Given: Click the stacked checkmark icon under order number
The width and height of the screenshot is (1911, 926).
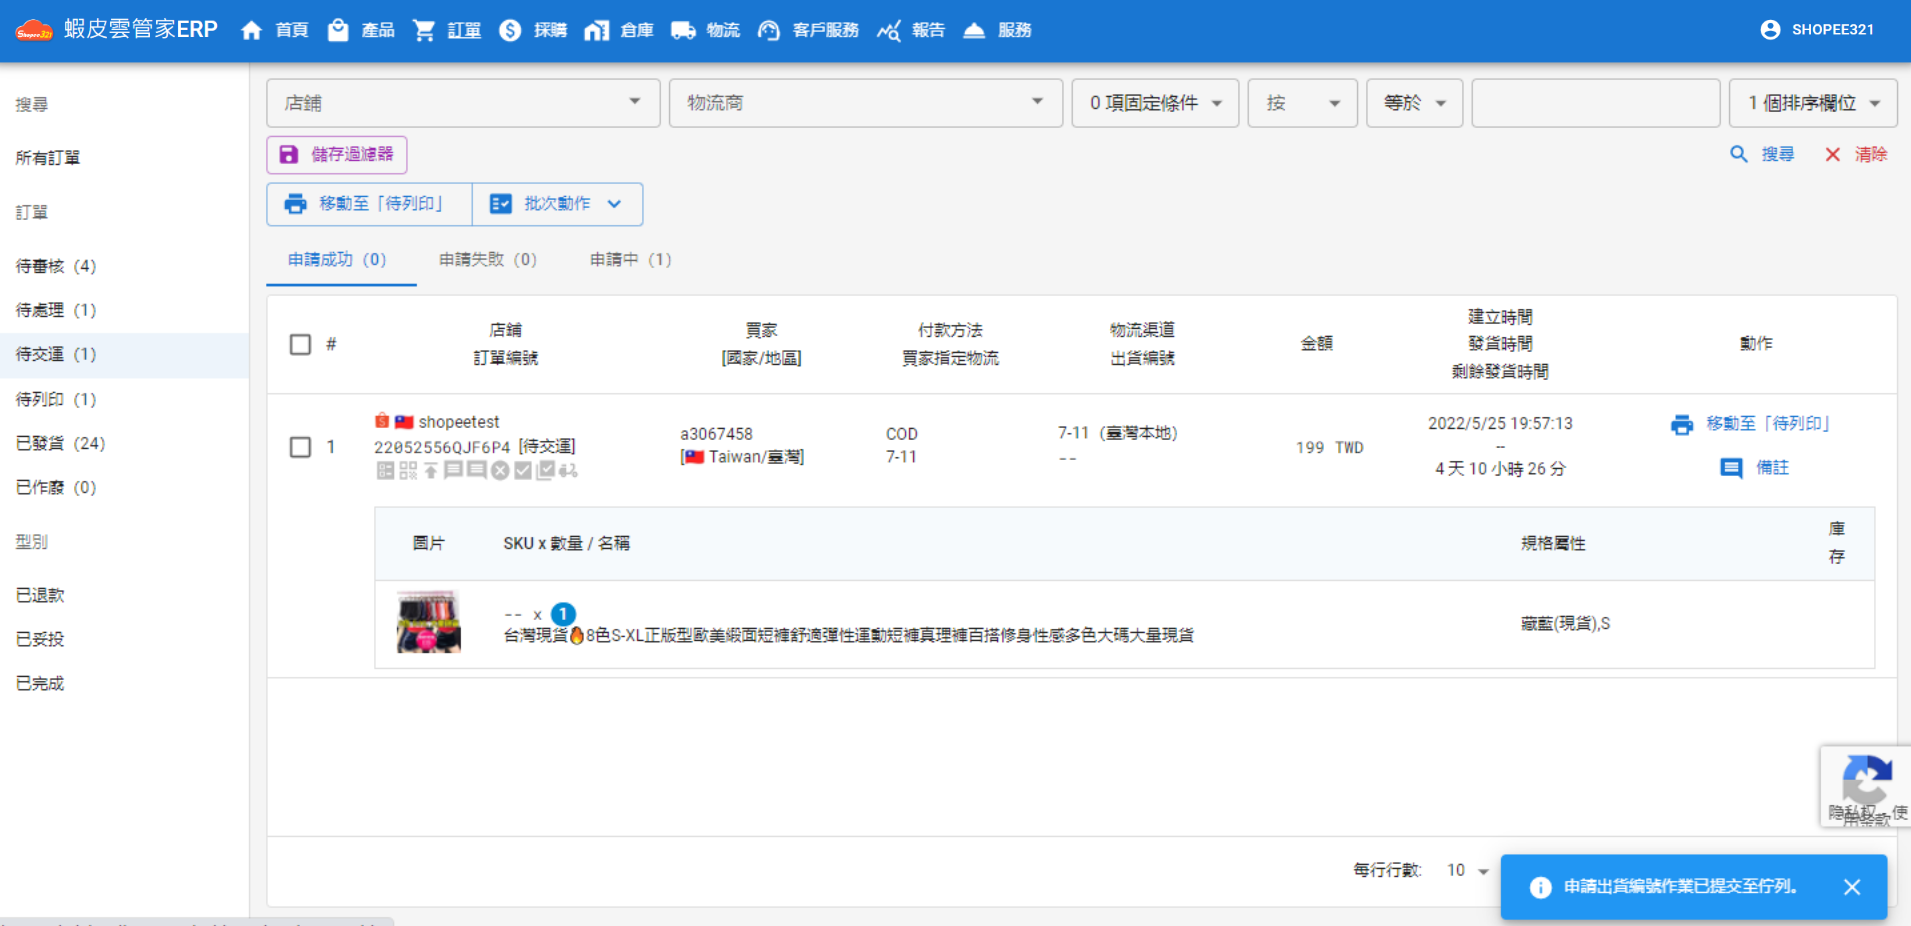Looking at the screenshot, I should (x=545, y=470).
